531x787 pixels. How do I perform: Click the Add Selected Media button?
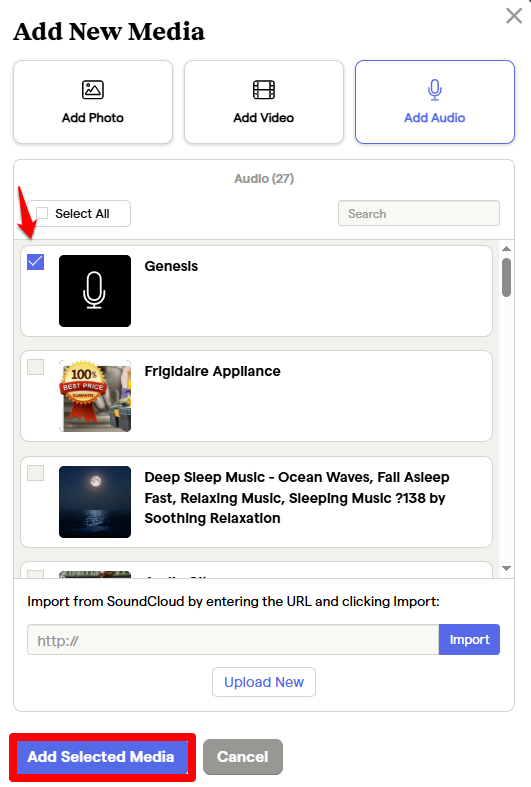tap(102, 757)
